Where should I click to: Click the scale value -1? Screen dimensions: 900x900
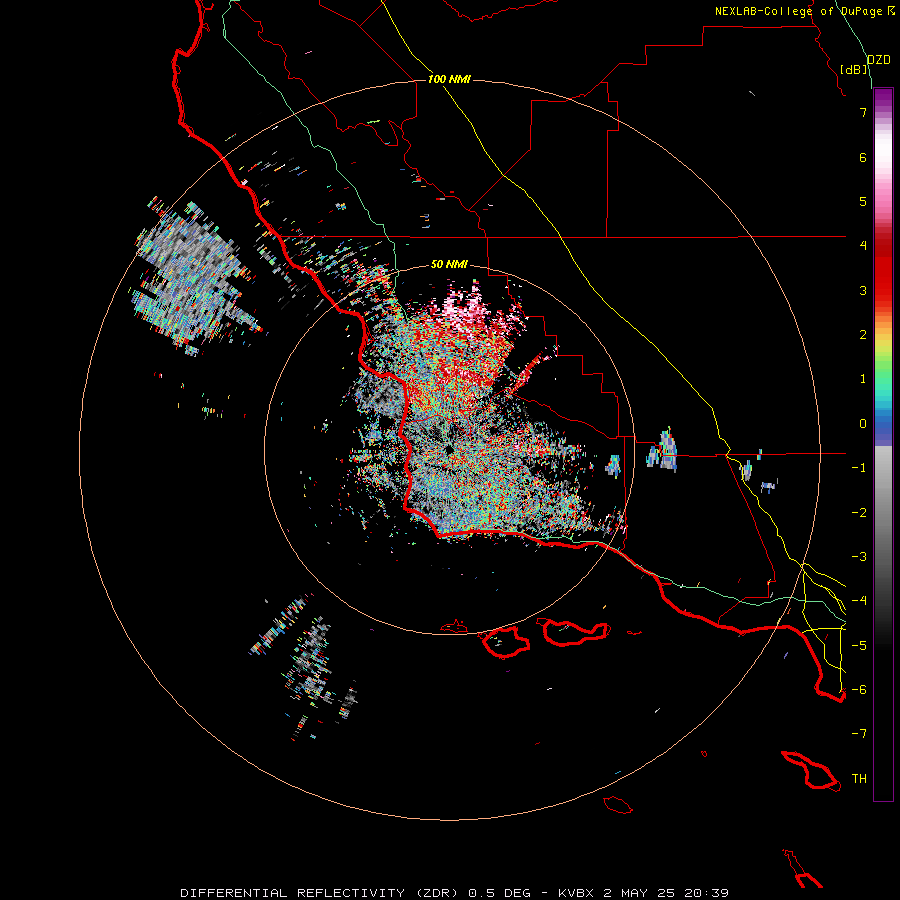859,468
